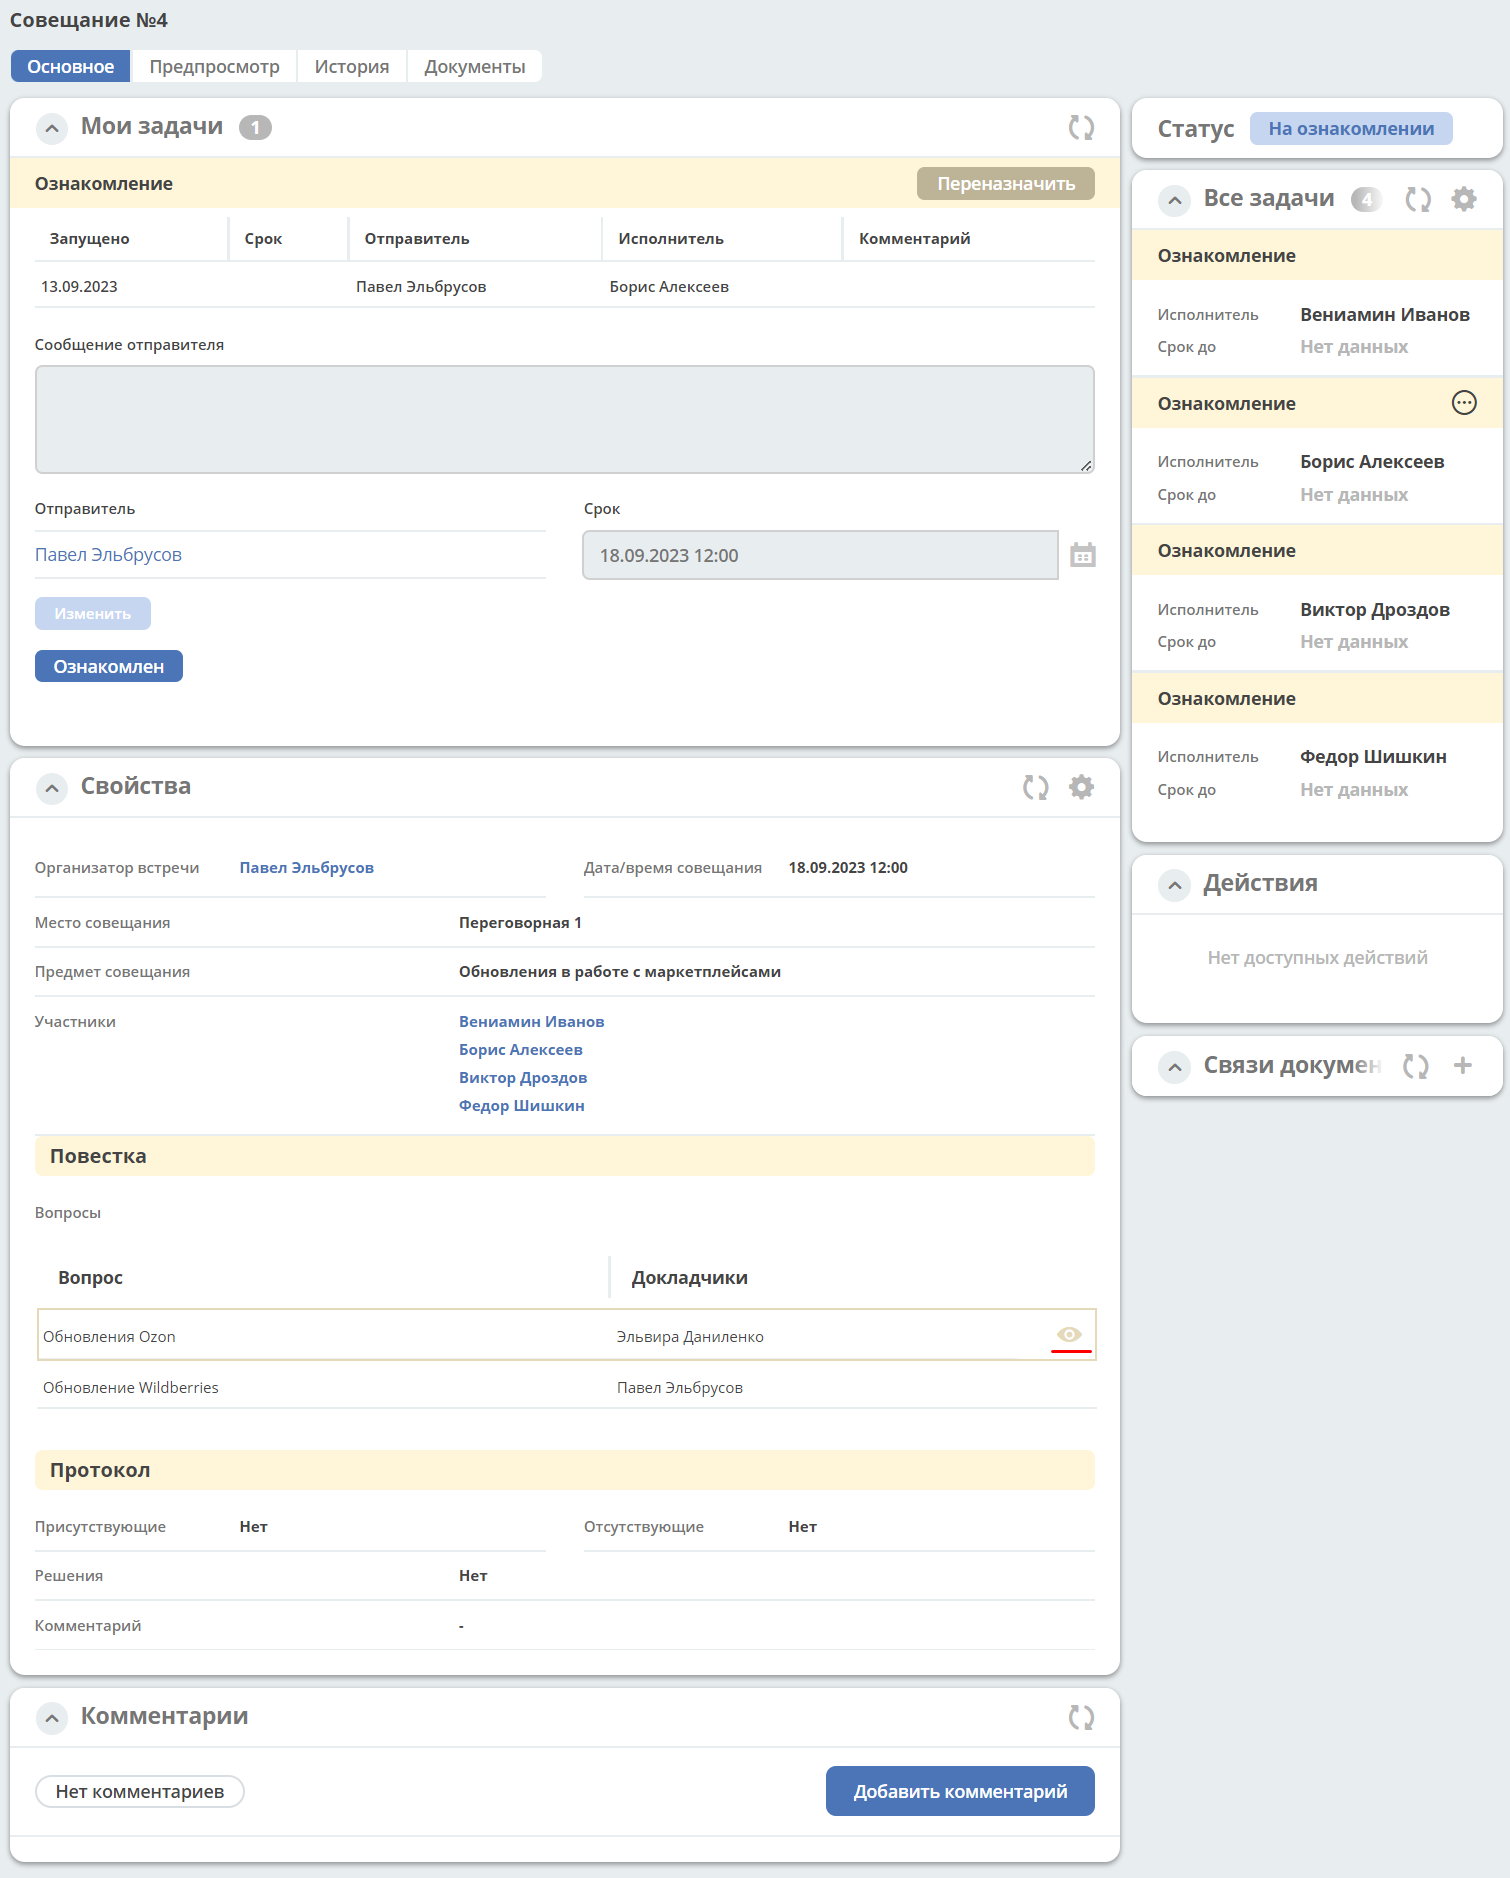Viewport: 1510px width, 1878px height.
Task: Click the Нет комментариев label
Action: tap(140, 1791)
